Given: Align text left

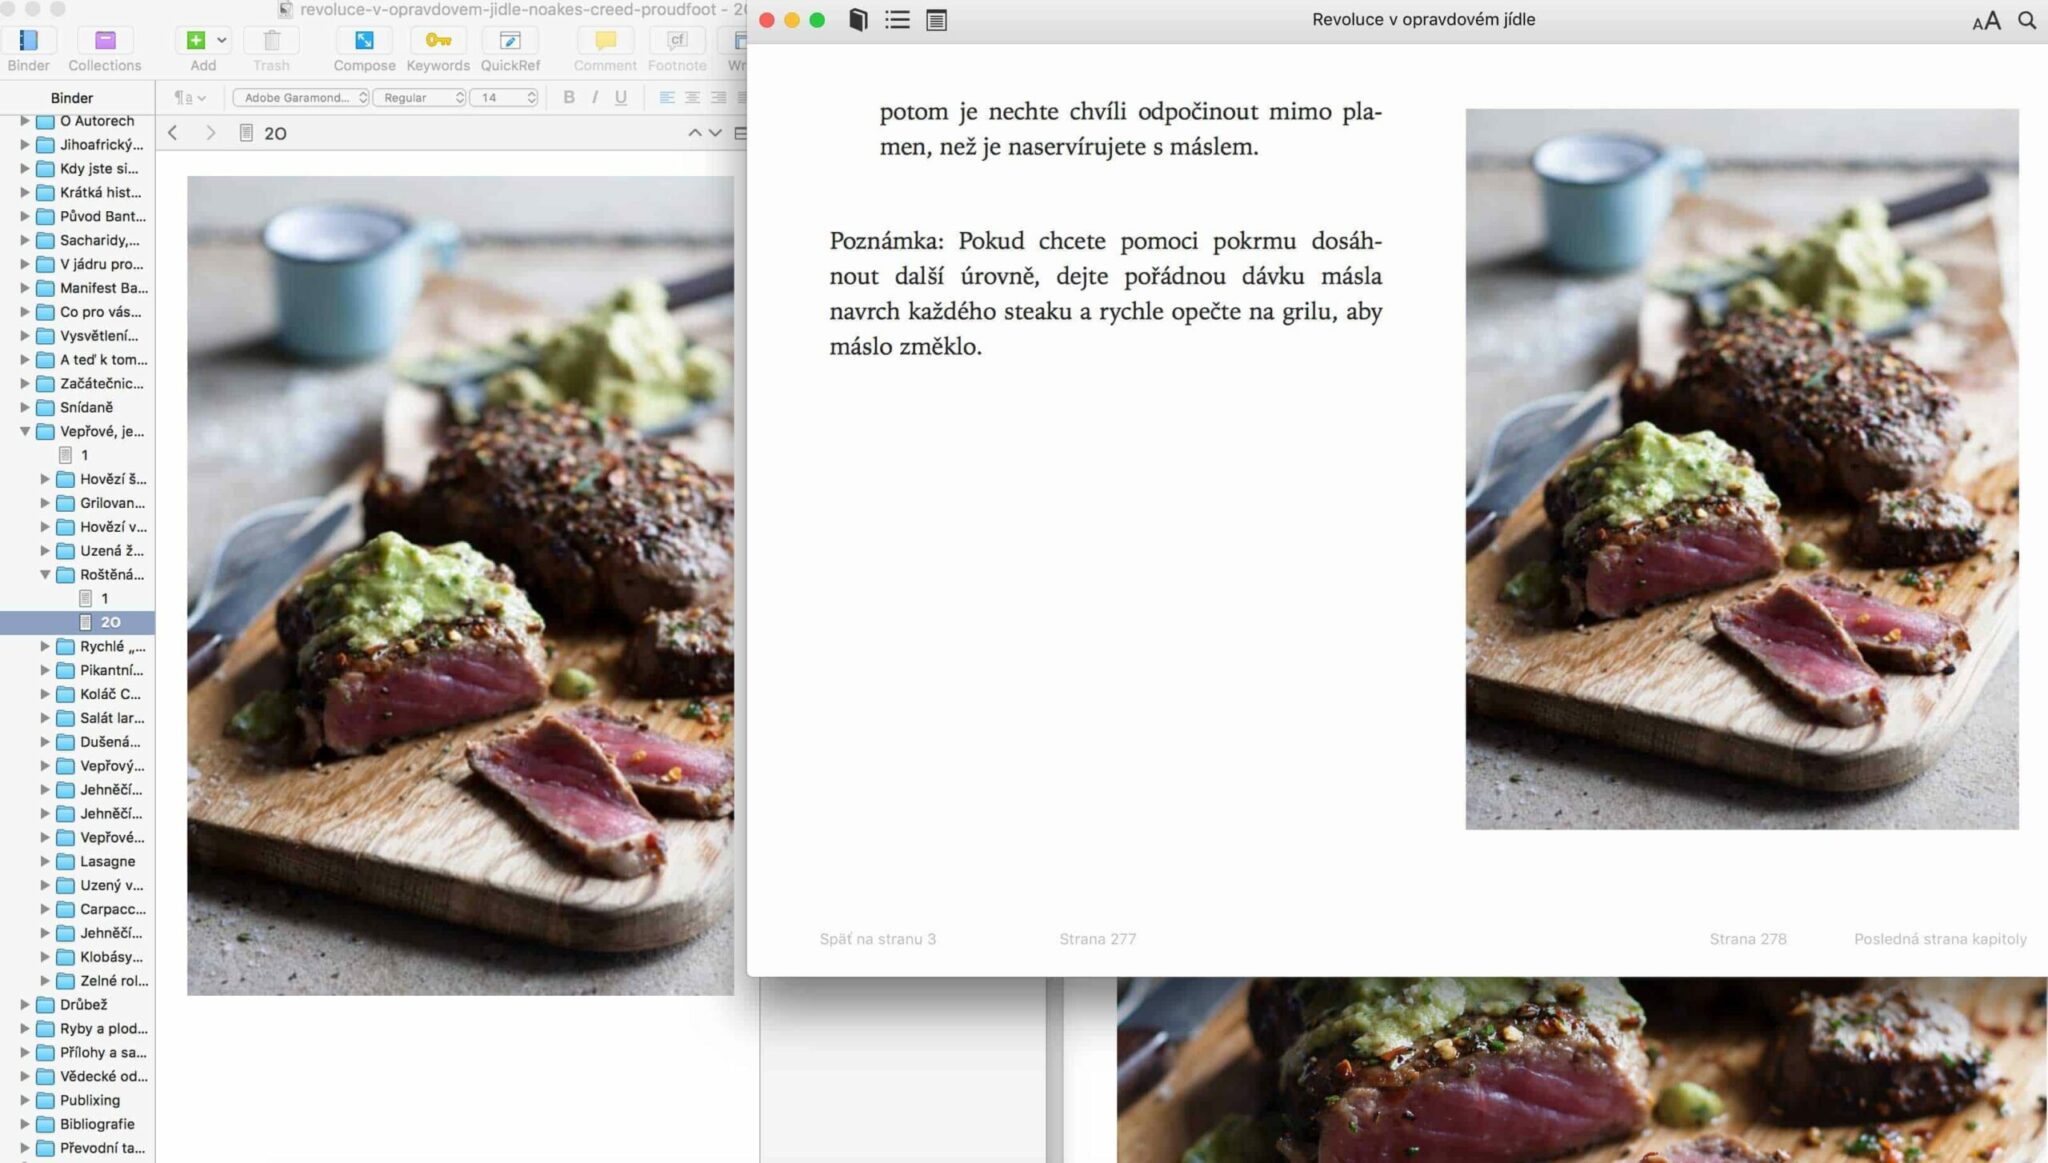Looking at the screenshot, I should pos(667,97).
